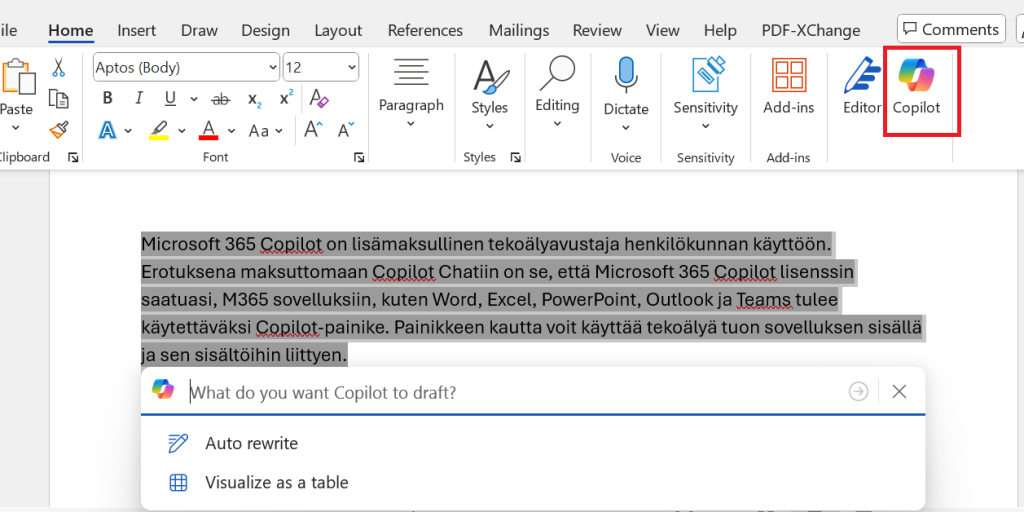Viewport: 1024px width, 512px height.
Task: Open the References tab
Action: [425, 31]
